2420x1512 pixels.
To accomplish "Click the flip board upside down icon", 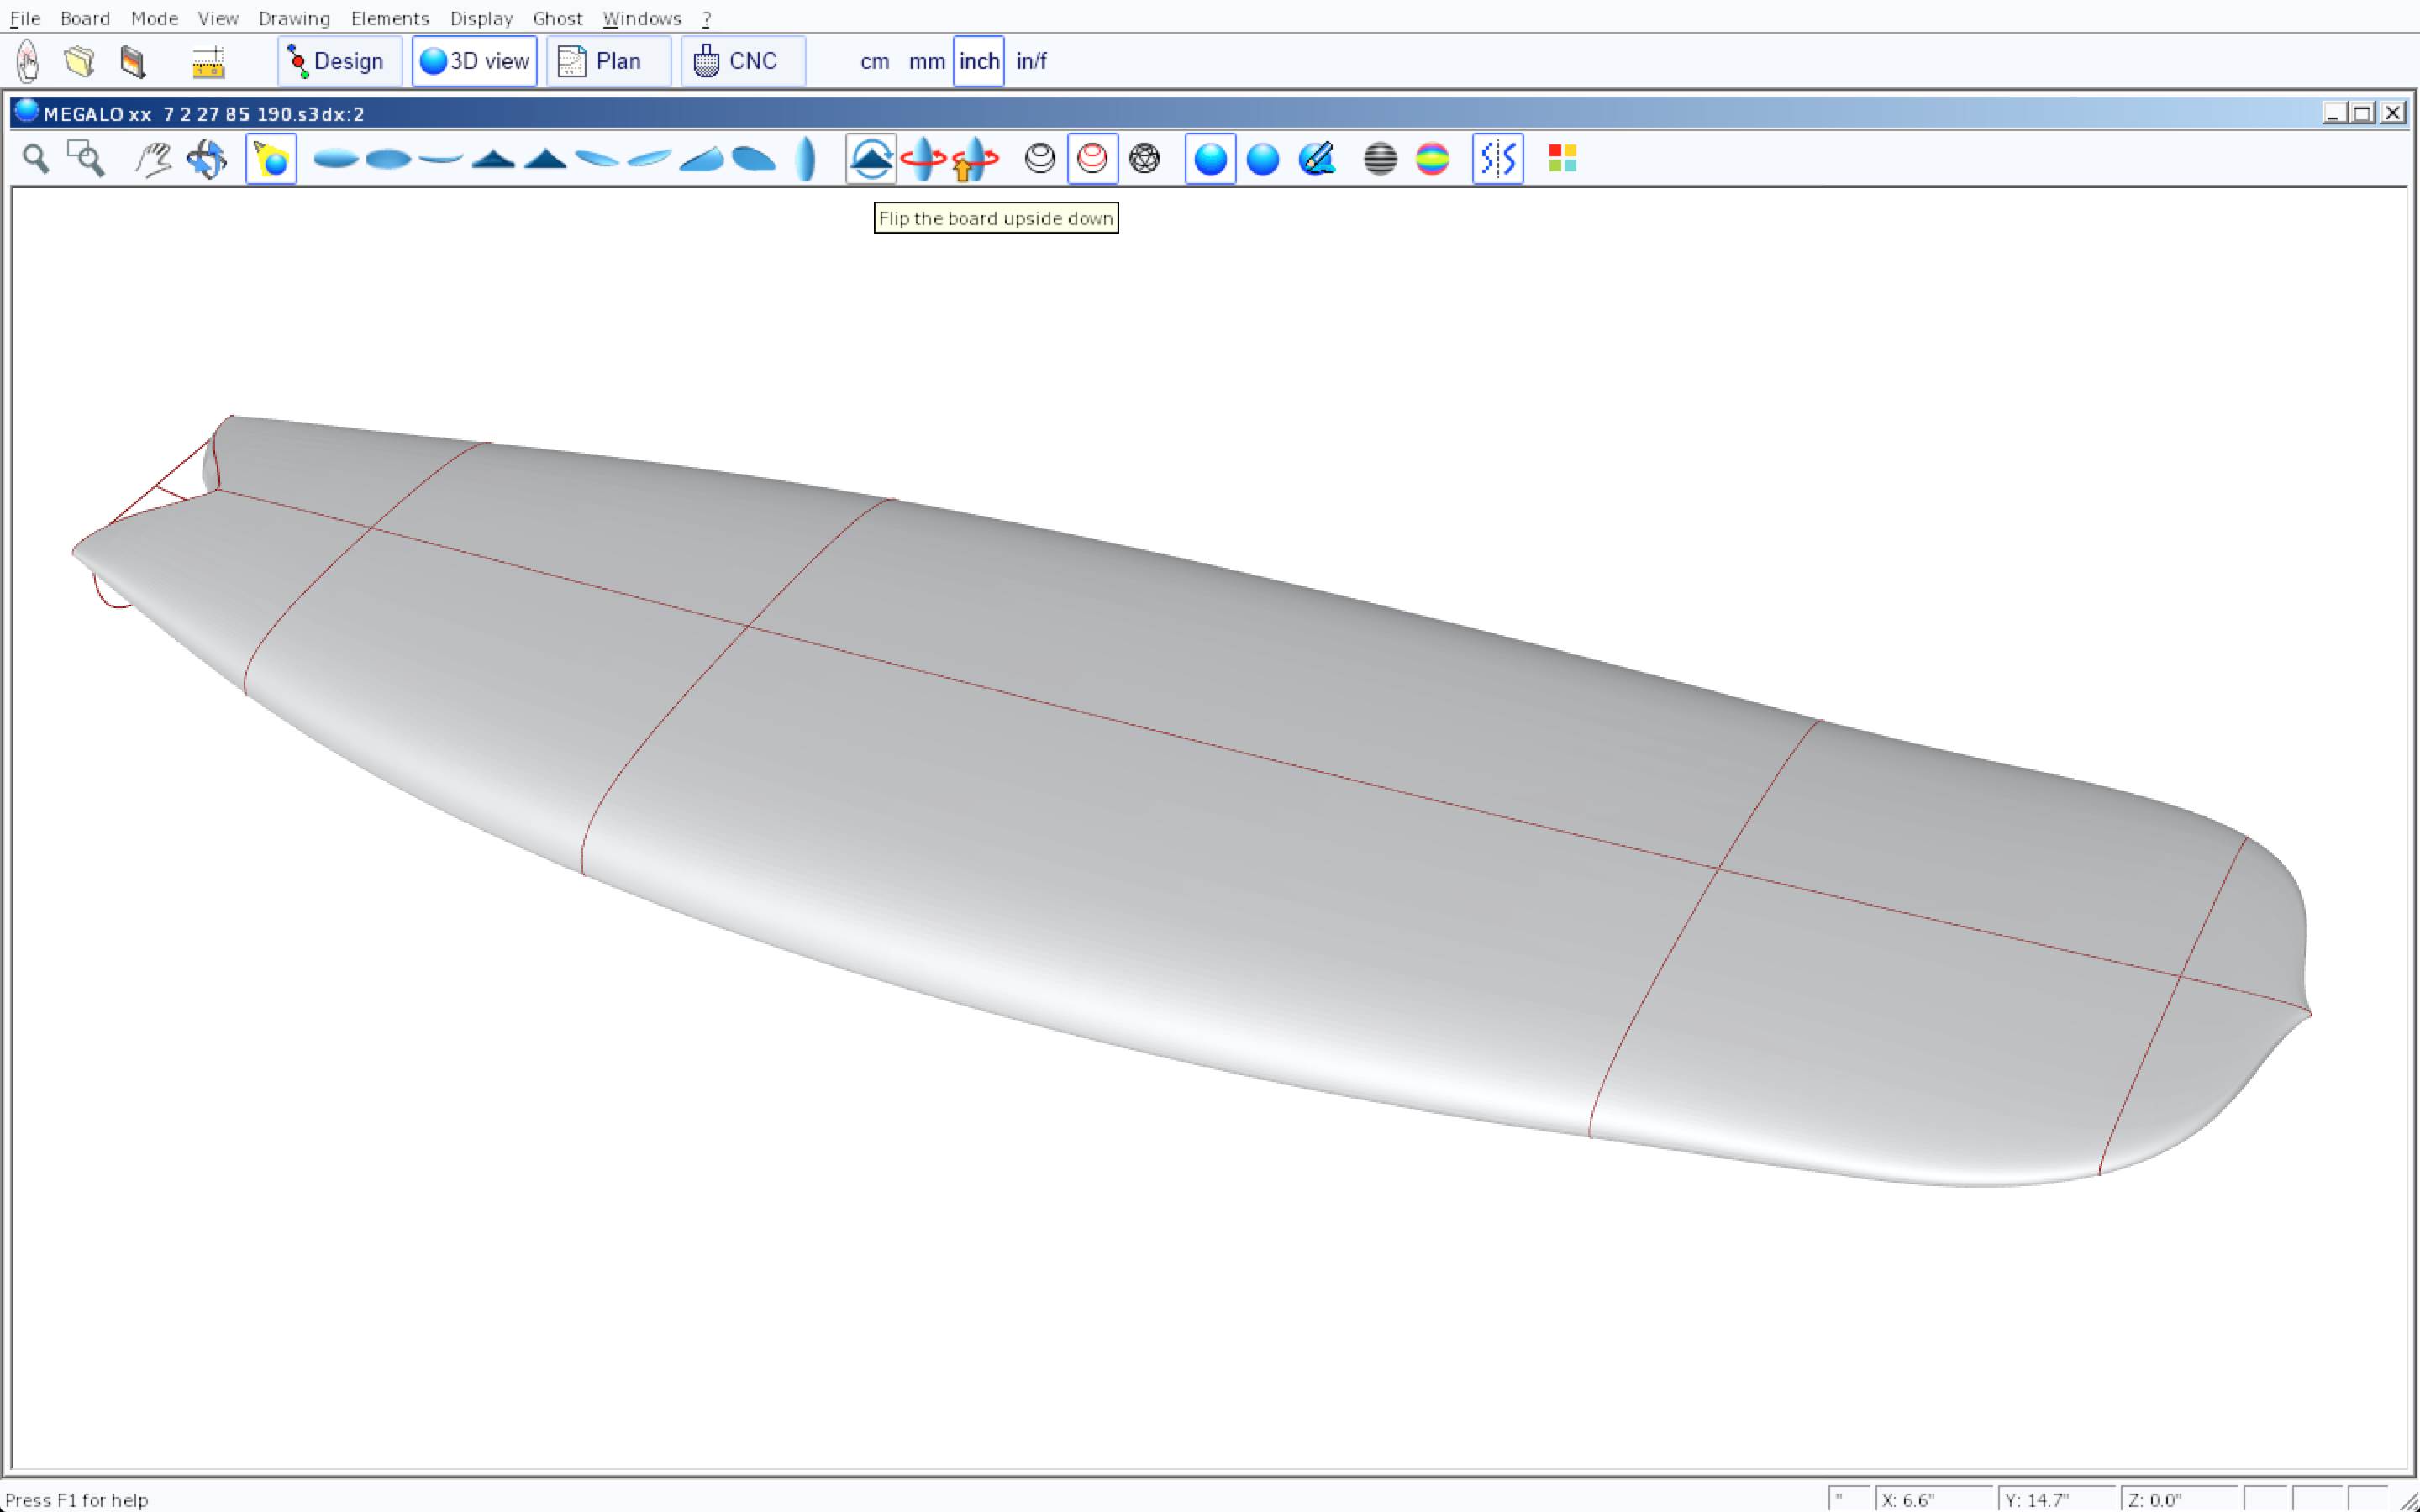I will pos(870,159).
